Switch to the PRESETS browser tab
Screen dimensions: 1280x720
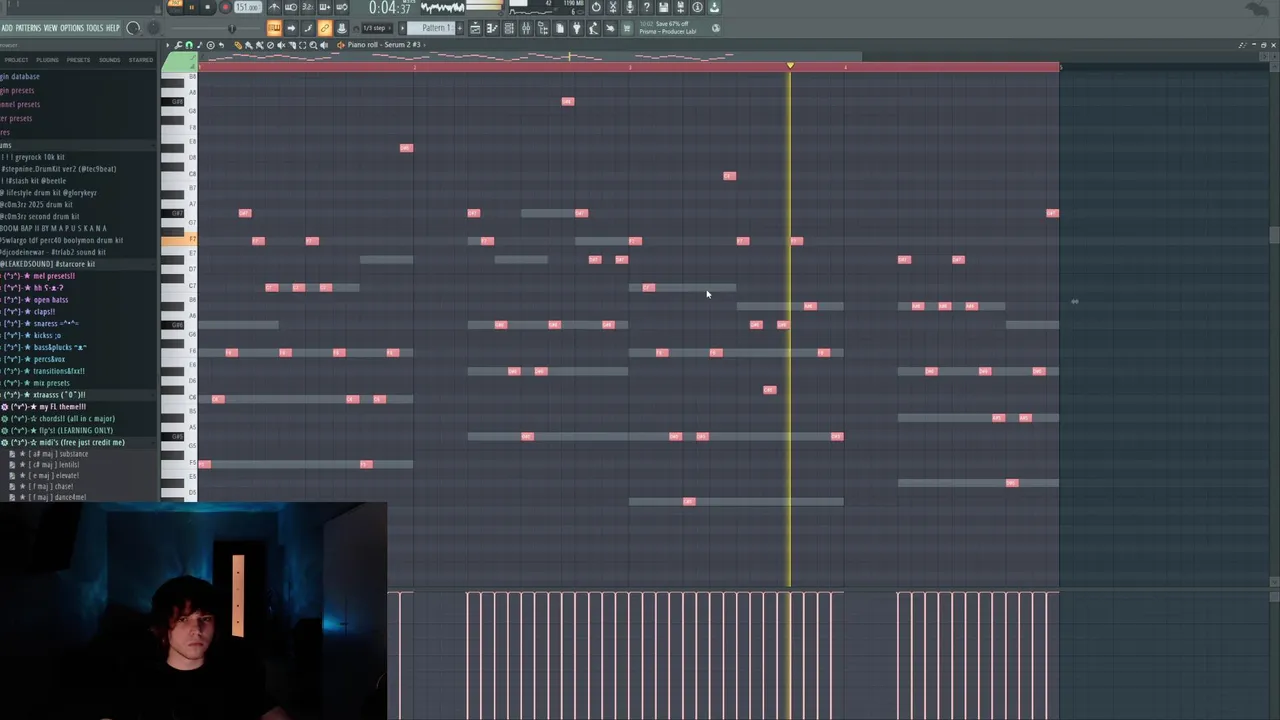(78, 59)
